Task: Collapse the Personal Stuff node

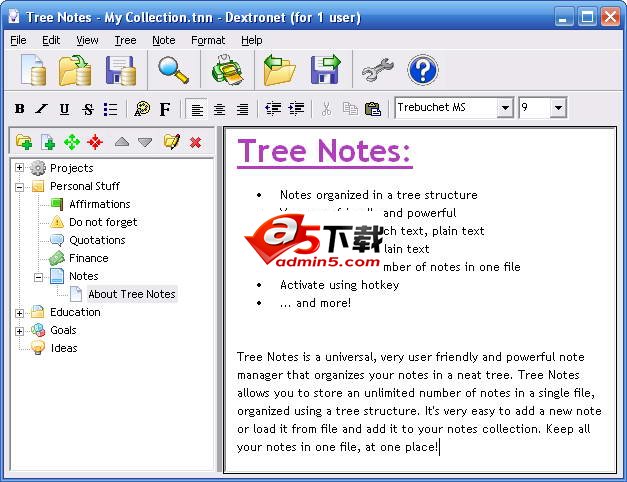Action: 19,186
